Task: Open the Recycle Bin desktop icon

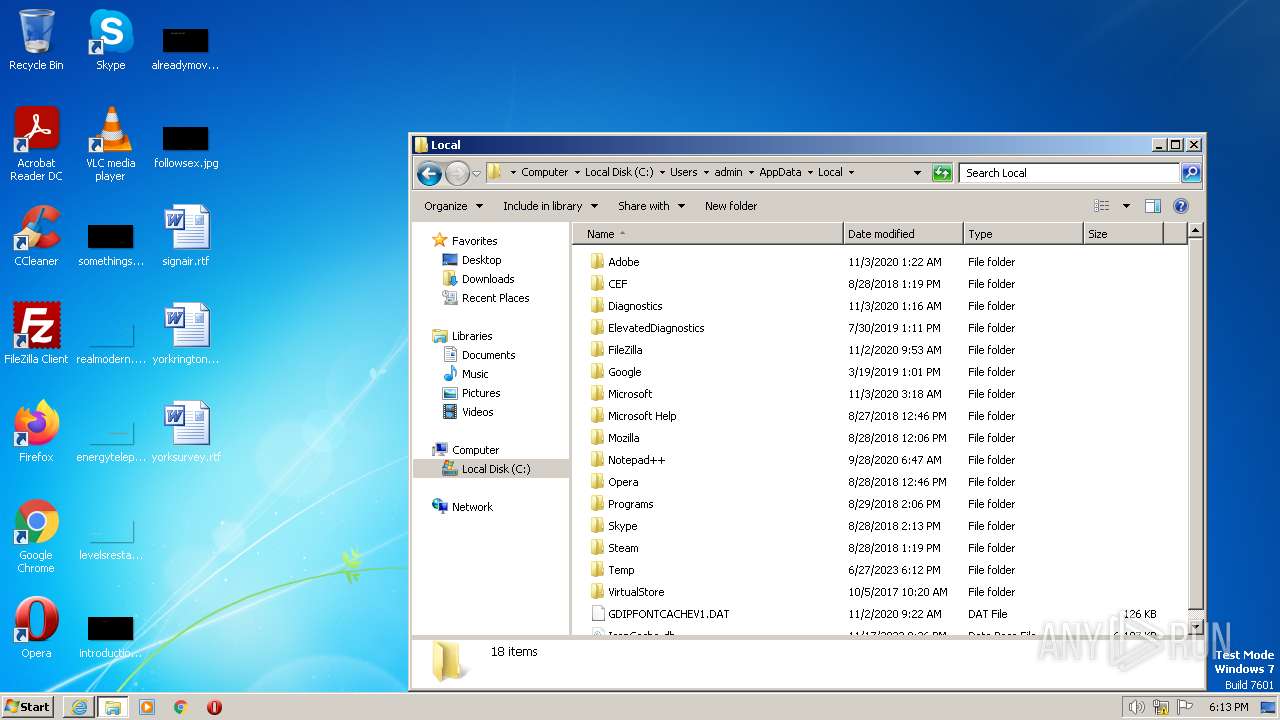Action: (36, 40)
